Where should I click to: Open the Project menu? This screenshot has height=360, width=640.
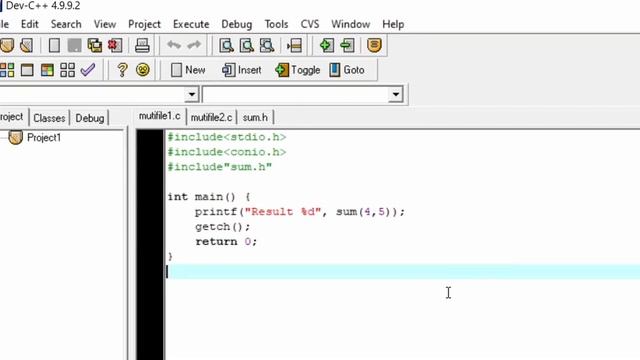pos(144,24)
